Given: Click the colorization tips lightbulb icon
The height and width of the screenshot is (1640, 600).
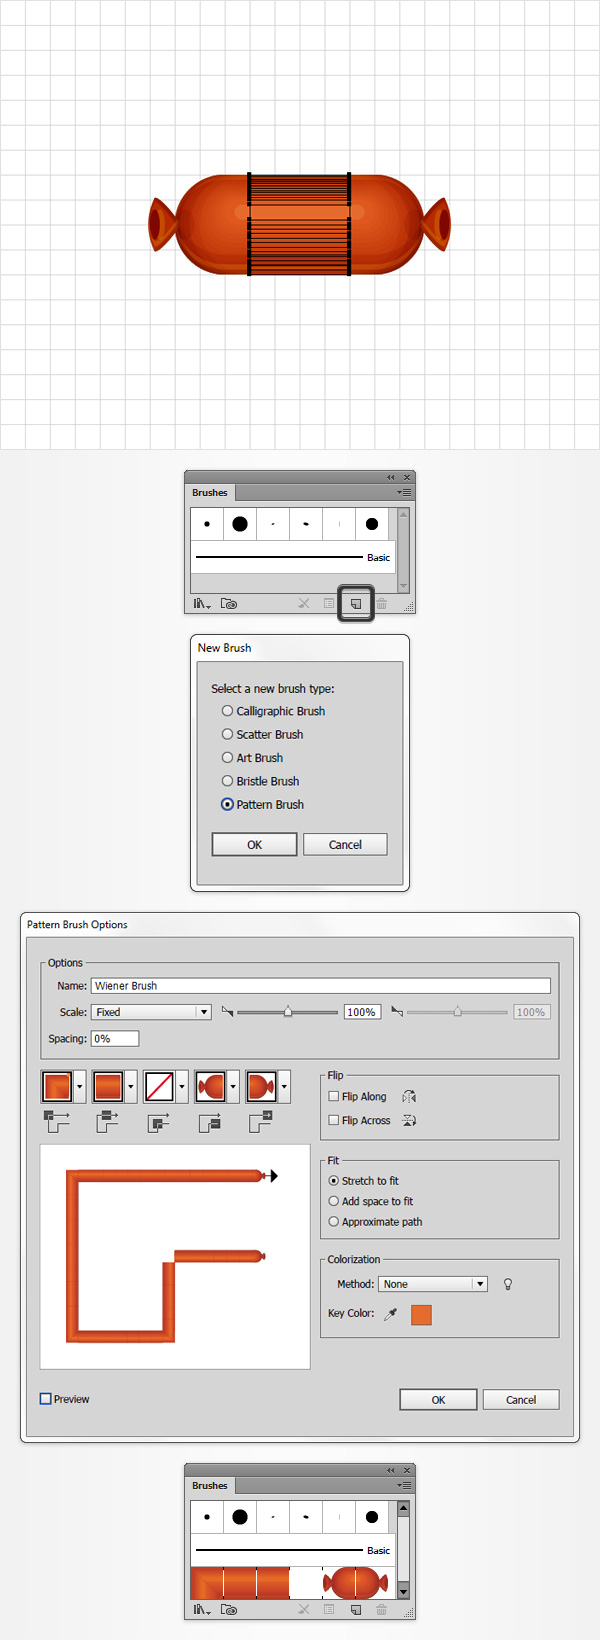Looking at the screenshot, I should 508,1284.
